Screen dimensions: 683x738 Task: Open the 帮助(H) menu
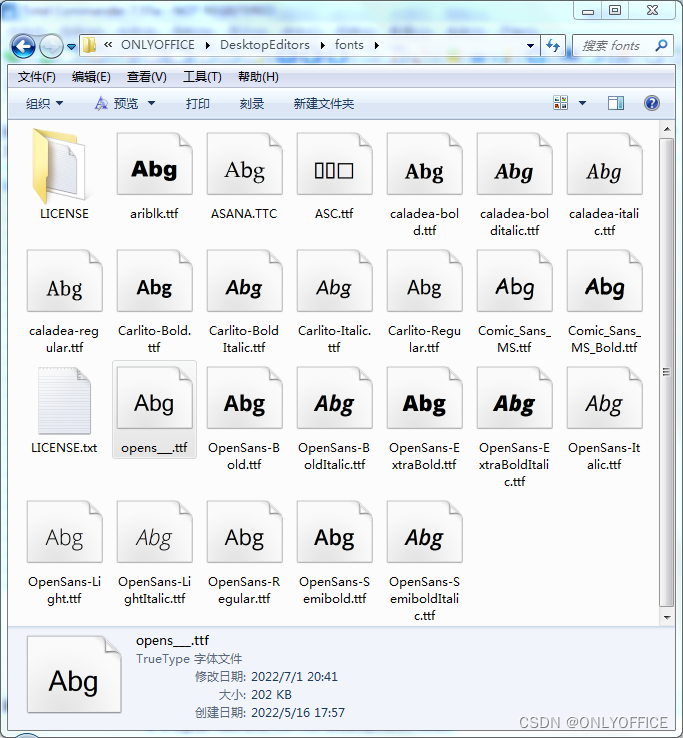point(258,77)
